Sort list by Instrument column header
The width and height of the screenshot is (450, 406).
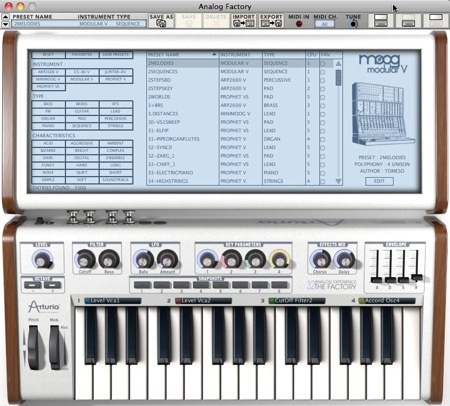click(x=241, y=54)
